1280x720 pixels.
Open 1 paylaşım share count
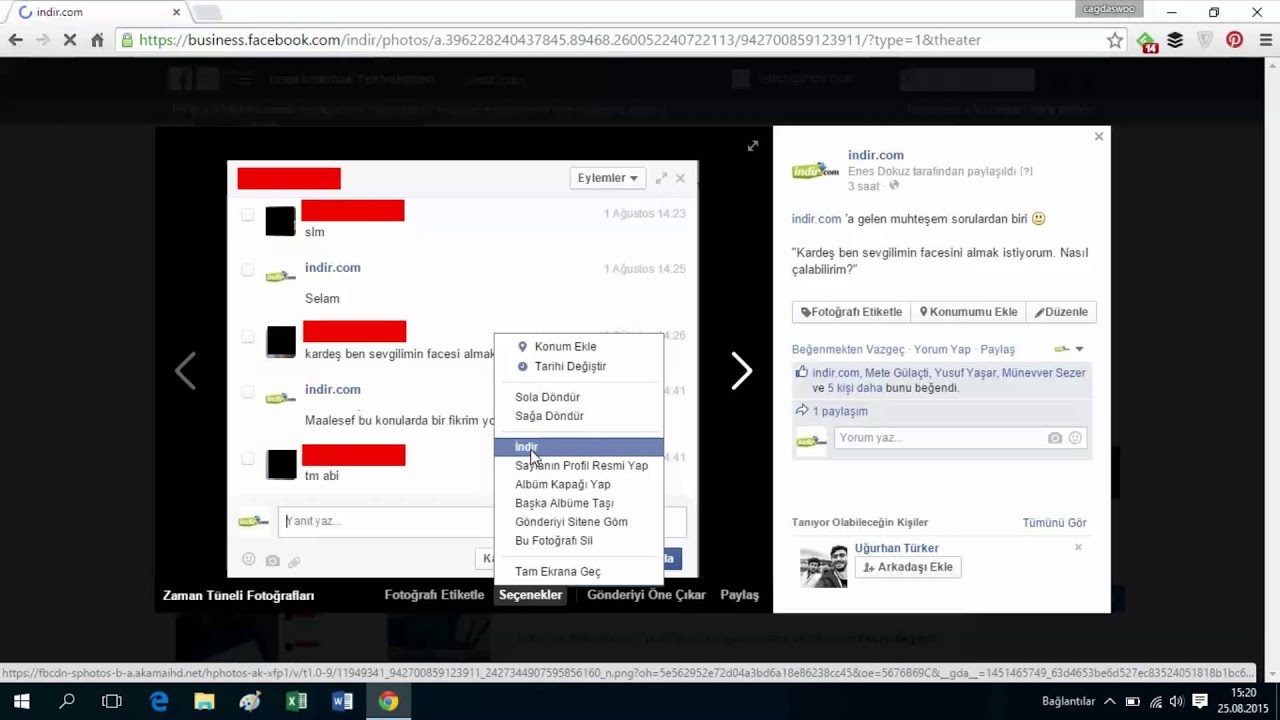click(x=840, y=411)
